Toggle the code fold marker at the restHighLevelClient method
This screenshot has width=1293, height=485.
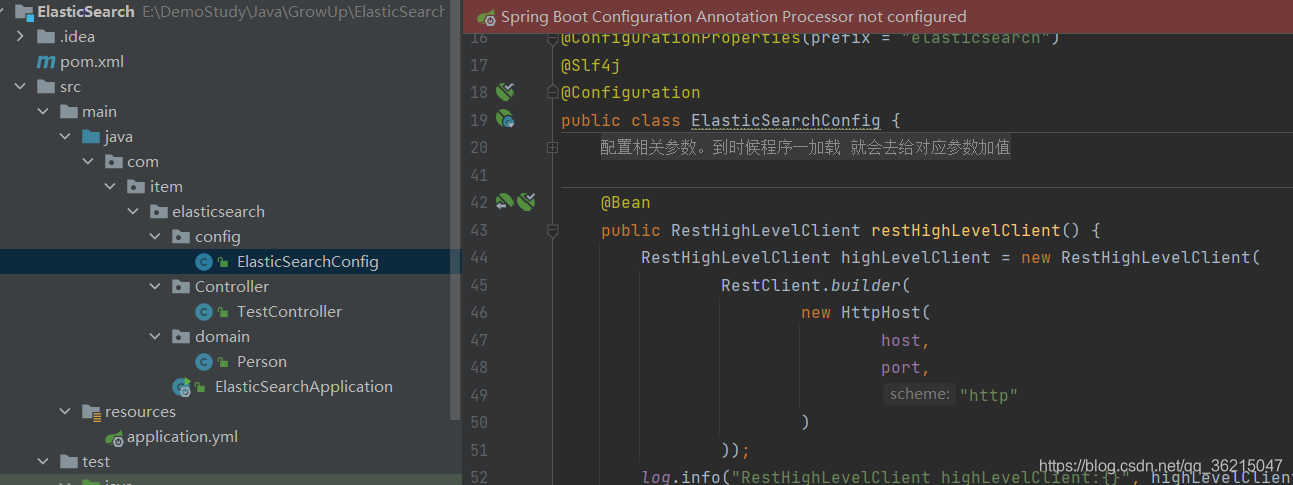coord(552,231)
